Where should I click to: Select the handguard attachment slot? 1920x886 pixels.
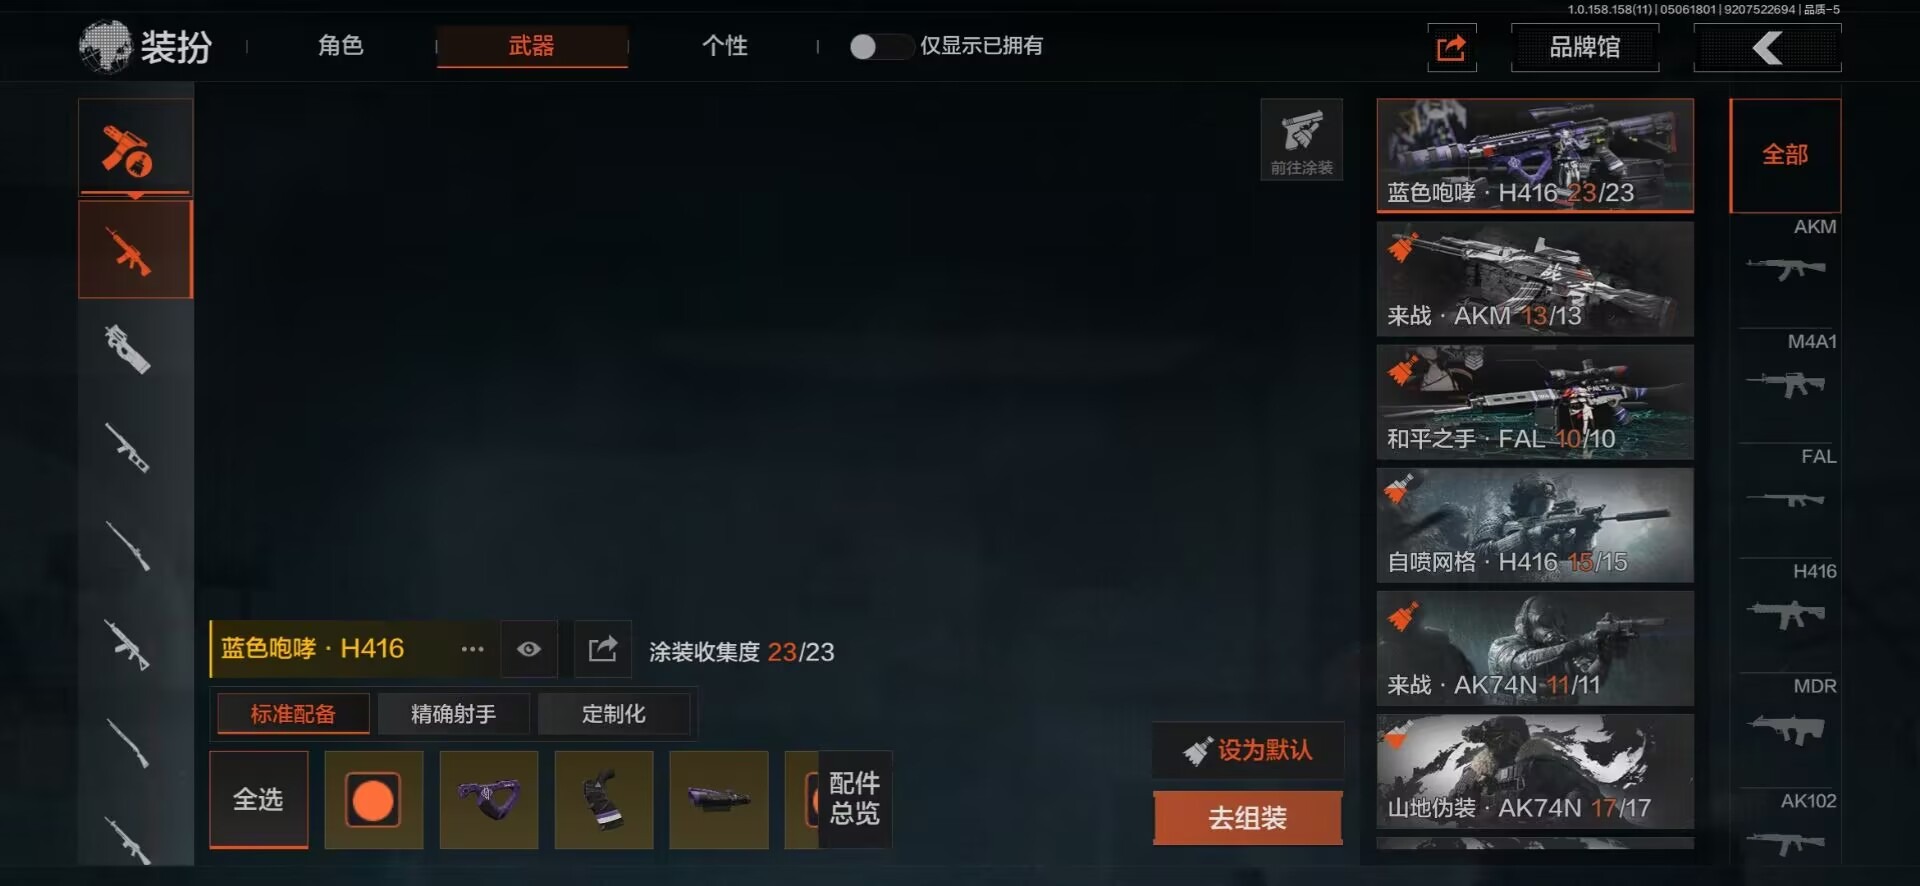coord(719,800)
